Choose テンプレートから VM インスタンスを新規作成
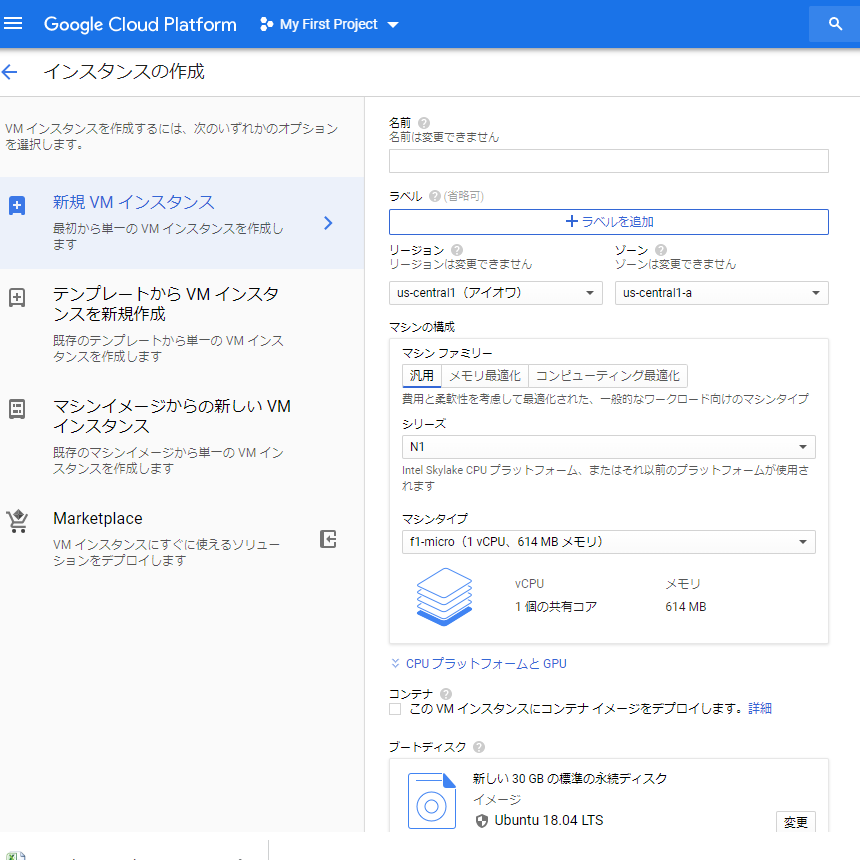The image size is (860, 860). click(x=182, y=325)
